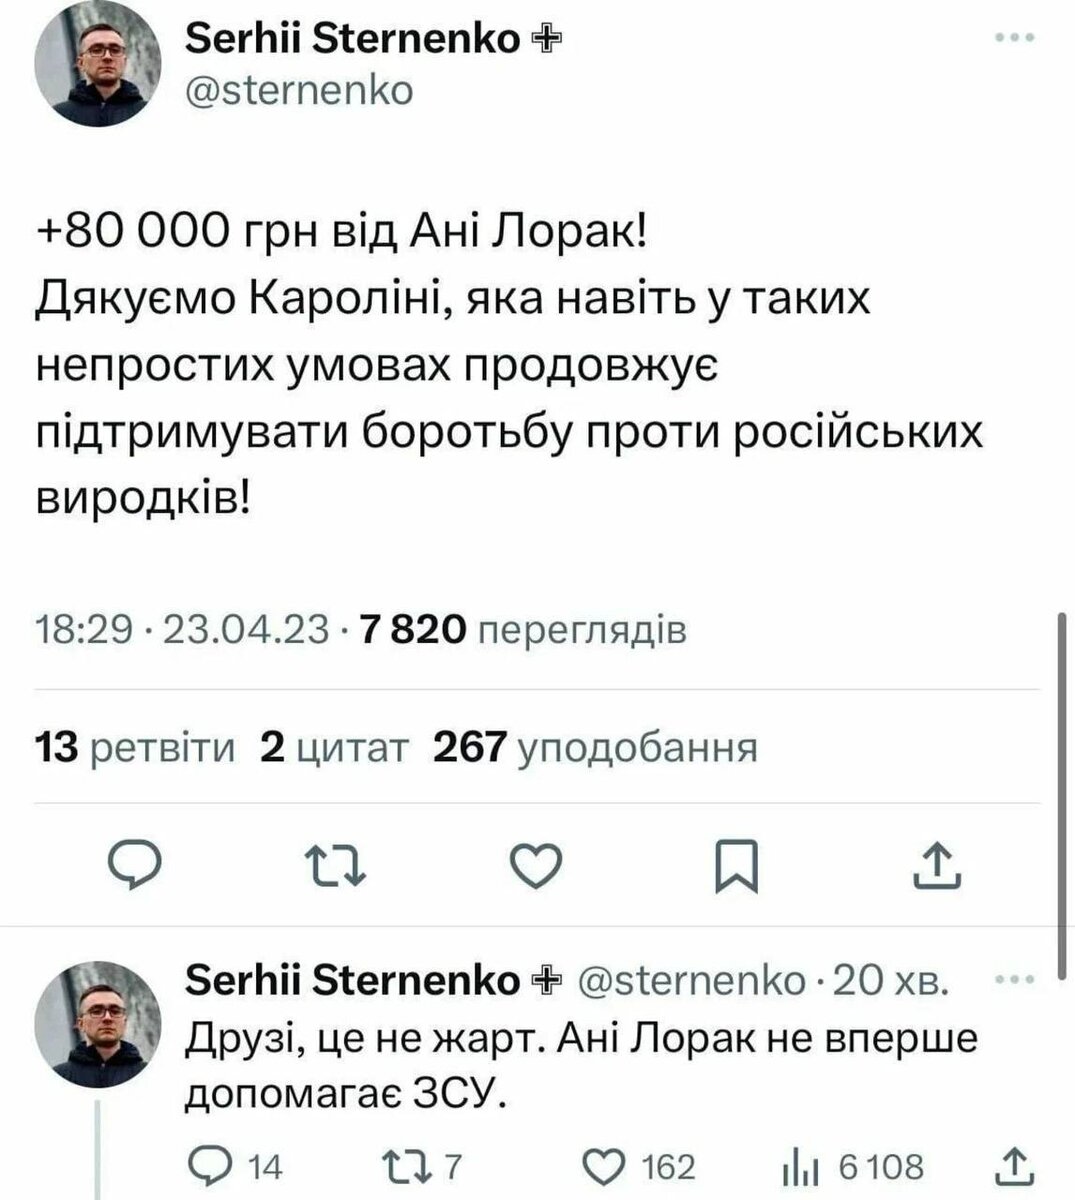Like the reply with 162 likes
Viewport: 1075px width, 1200px height.
point(638,1166)
